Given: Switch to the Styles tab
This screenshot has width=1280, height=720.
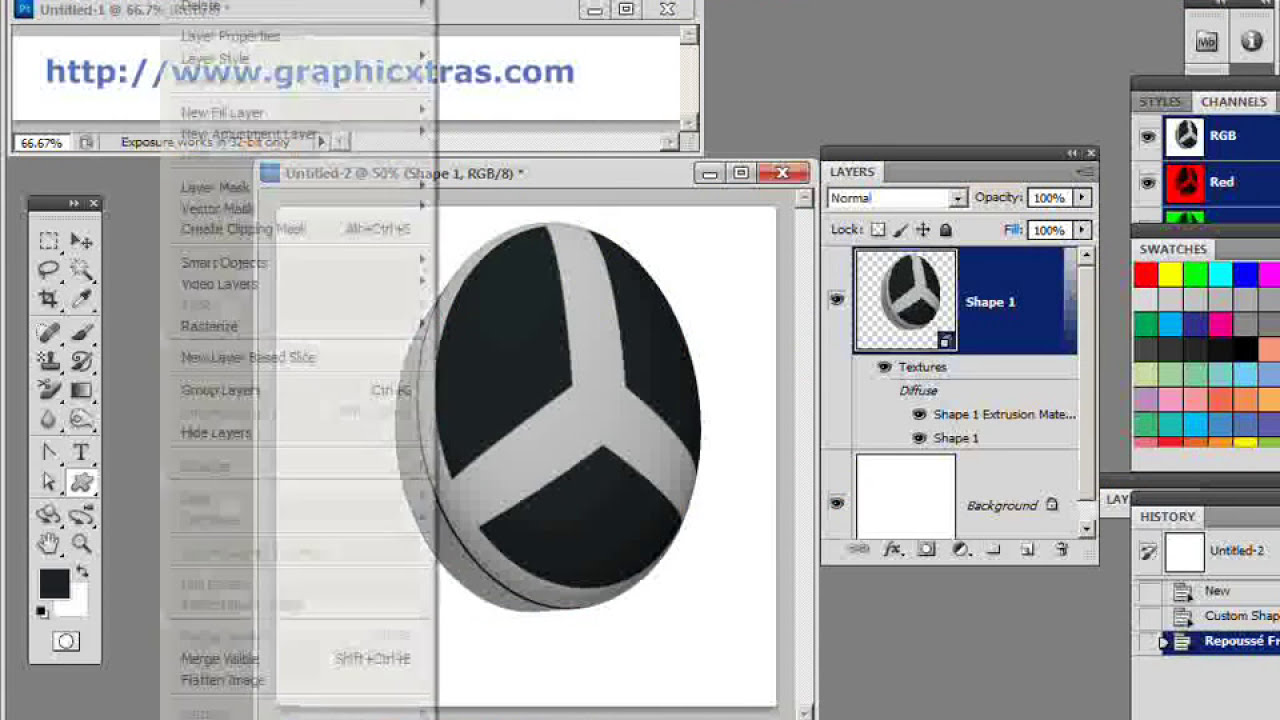Looking at the screenshot, I should [x=1160, y=102].
